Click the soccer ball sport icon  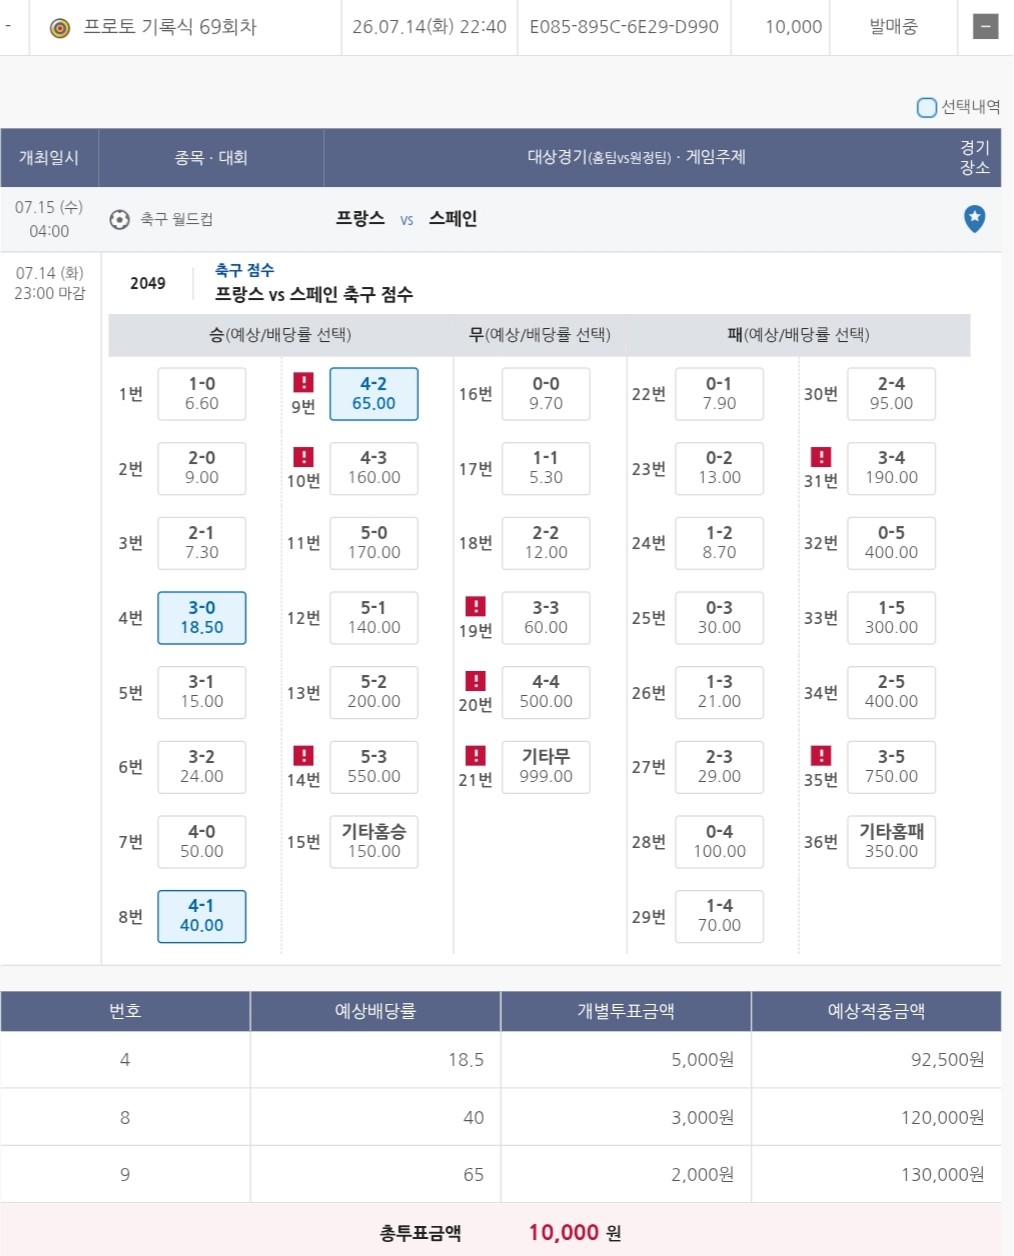[119, 219]
